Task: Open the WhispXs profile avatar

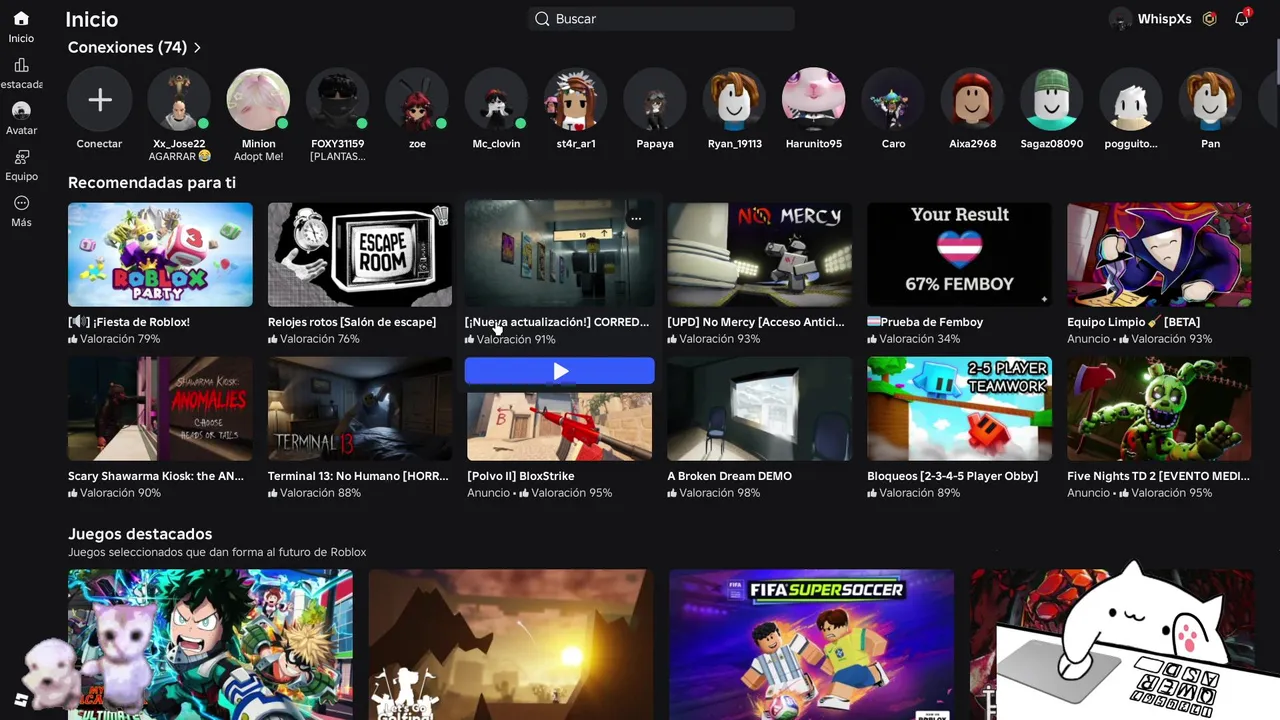Action: pos(1121,19)
